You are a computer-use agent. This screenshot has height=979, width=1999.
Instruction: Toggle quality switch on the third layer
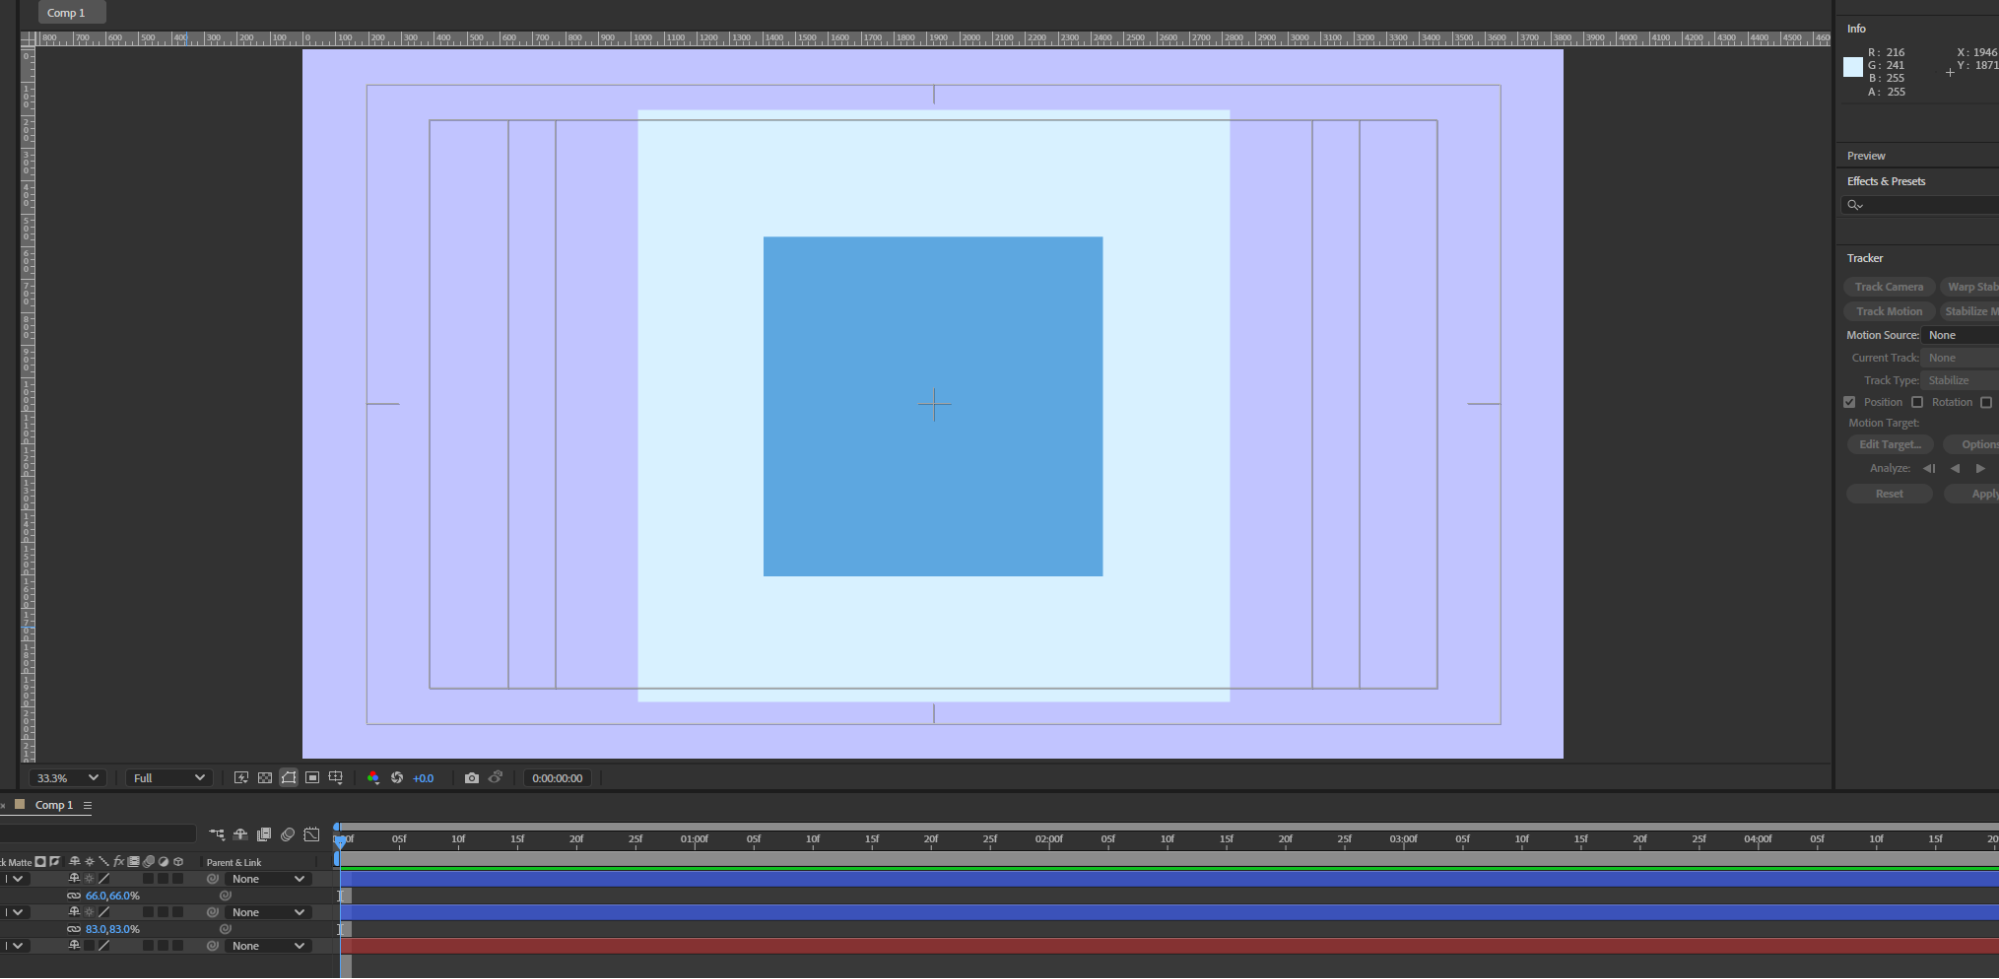[x=103, y=946]
